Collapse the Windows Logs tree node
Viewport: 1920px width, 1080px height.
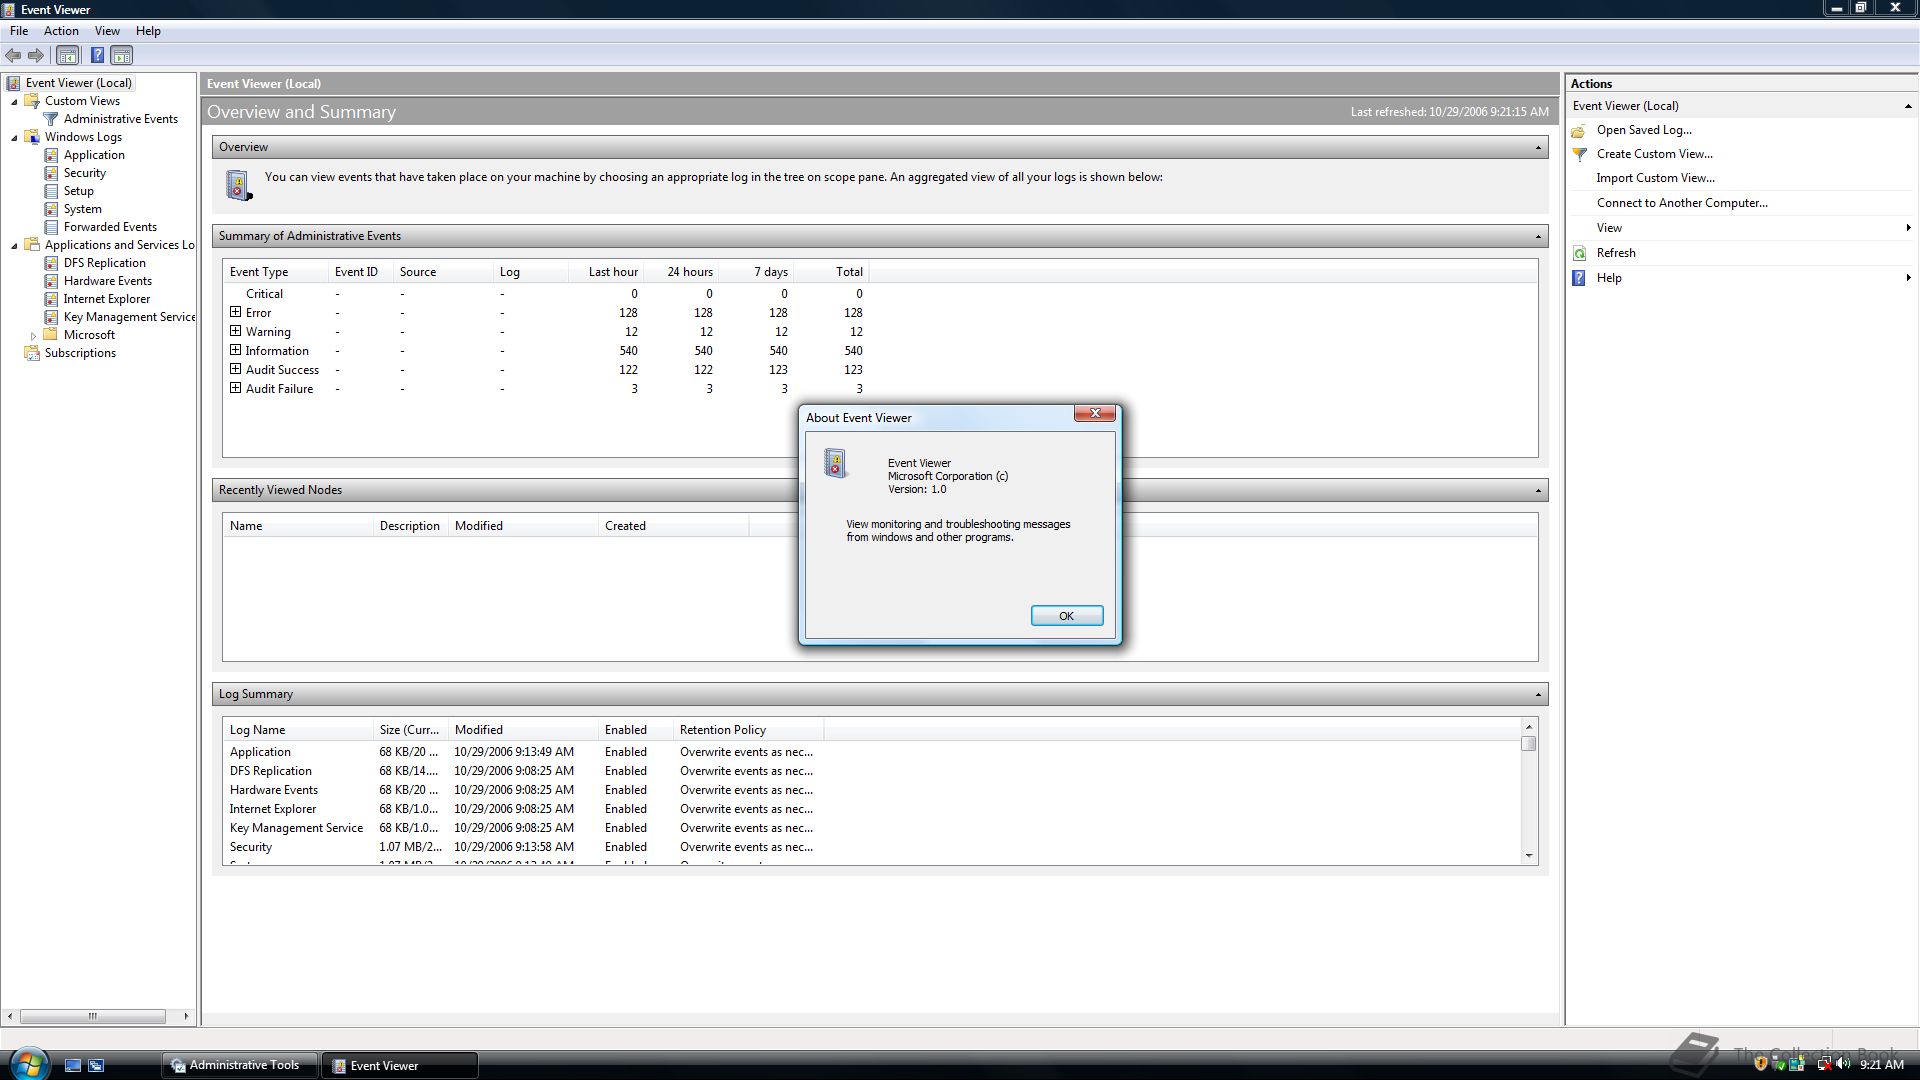[14, 138]
